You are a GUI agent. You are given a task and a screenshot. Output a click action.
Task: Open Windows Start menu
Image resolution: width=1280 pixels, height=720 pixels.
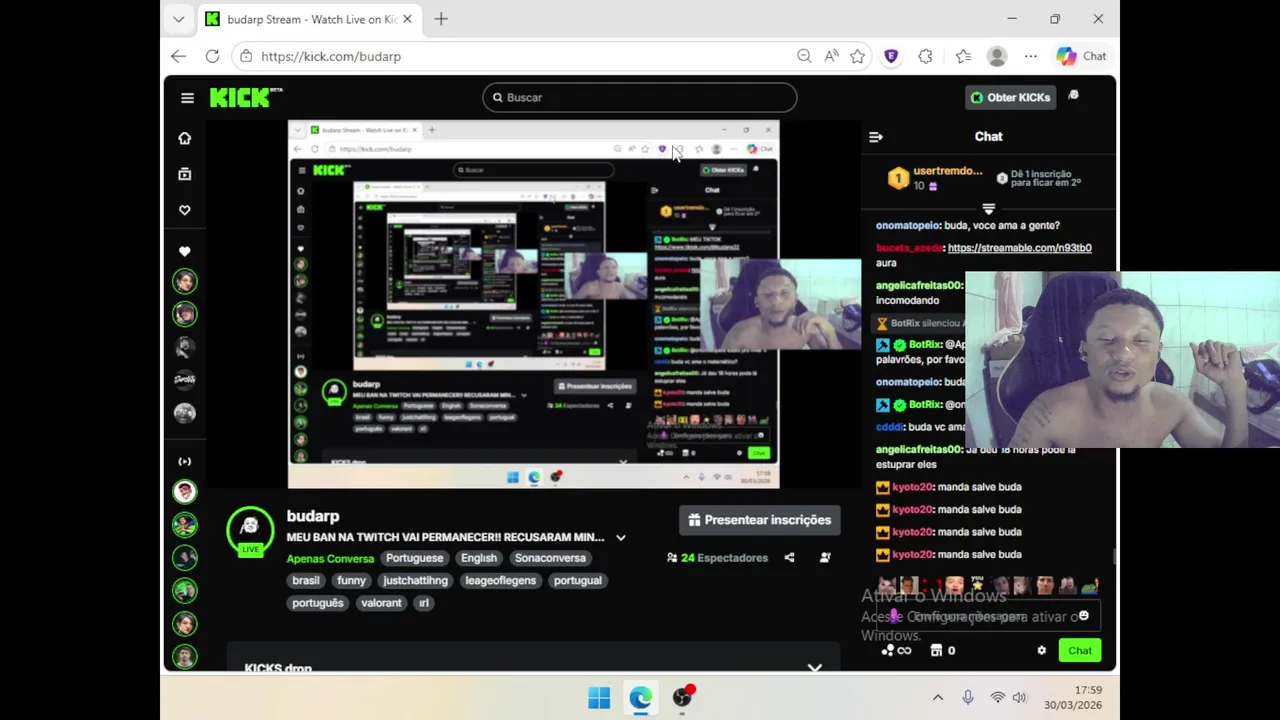point(599,697)
